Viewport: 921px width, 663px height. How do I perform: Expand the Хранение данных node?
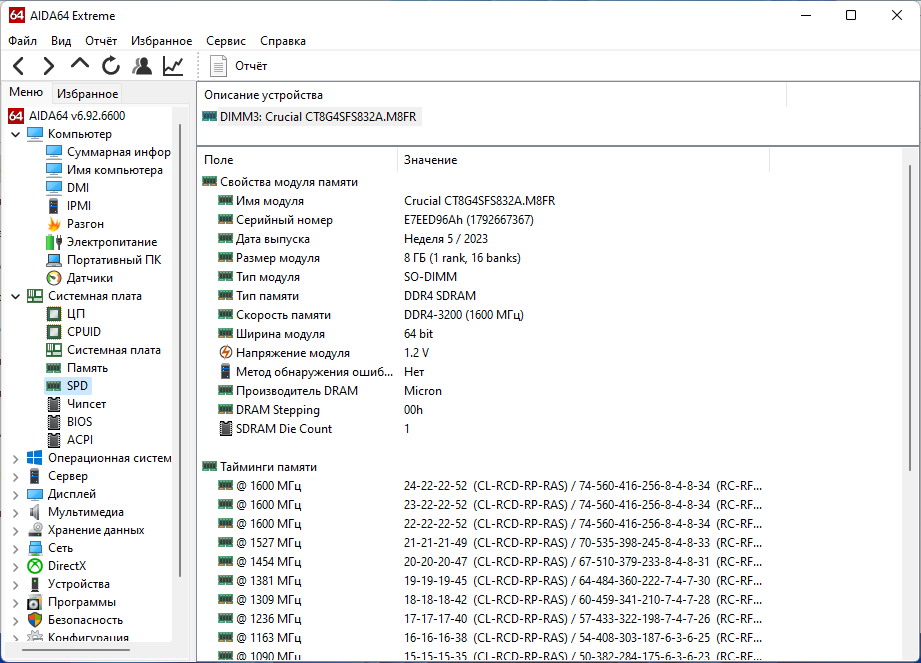[x=16, y=531]
